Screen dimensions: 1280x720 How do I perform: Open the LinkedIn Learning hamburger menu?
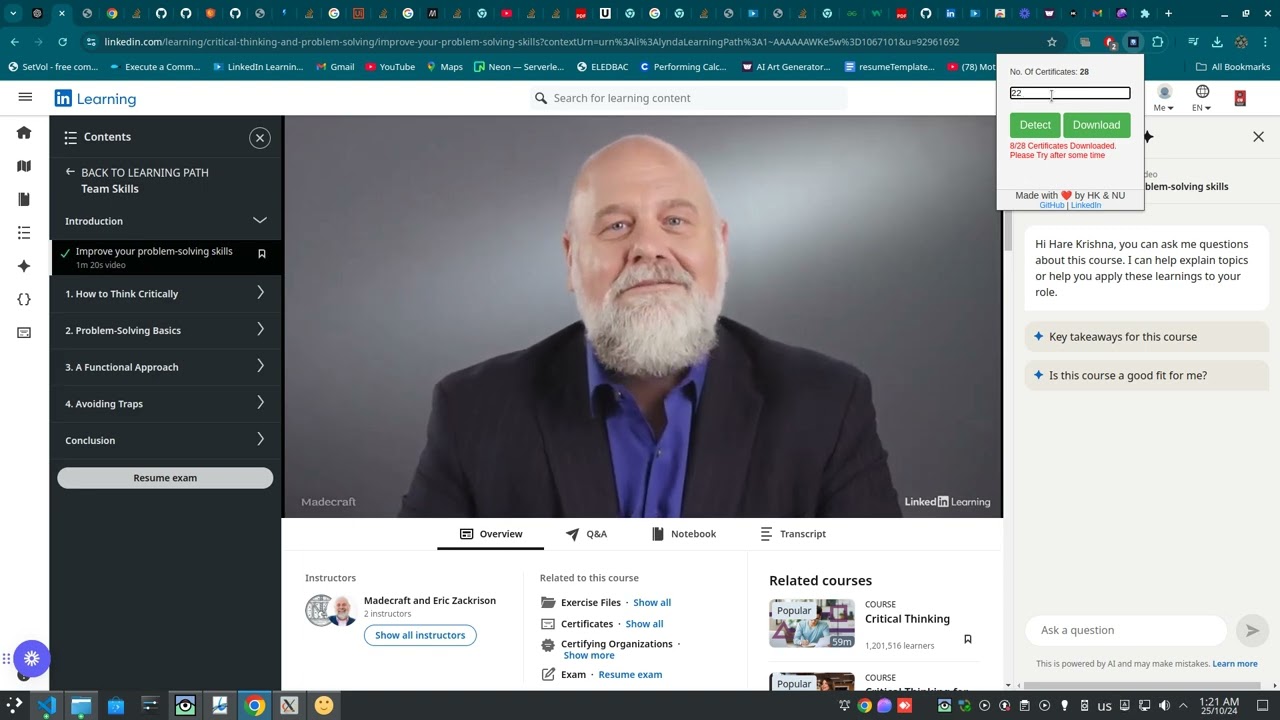click(25, 97)
